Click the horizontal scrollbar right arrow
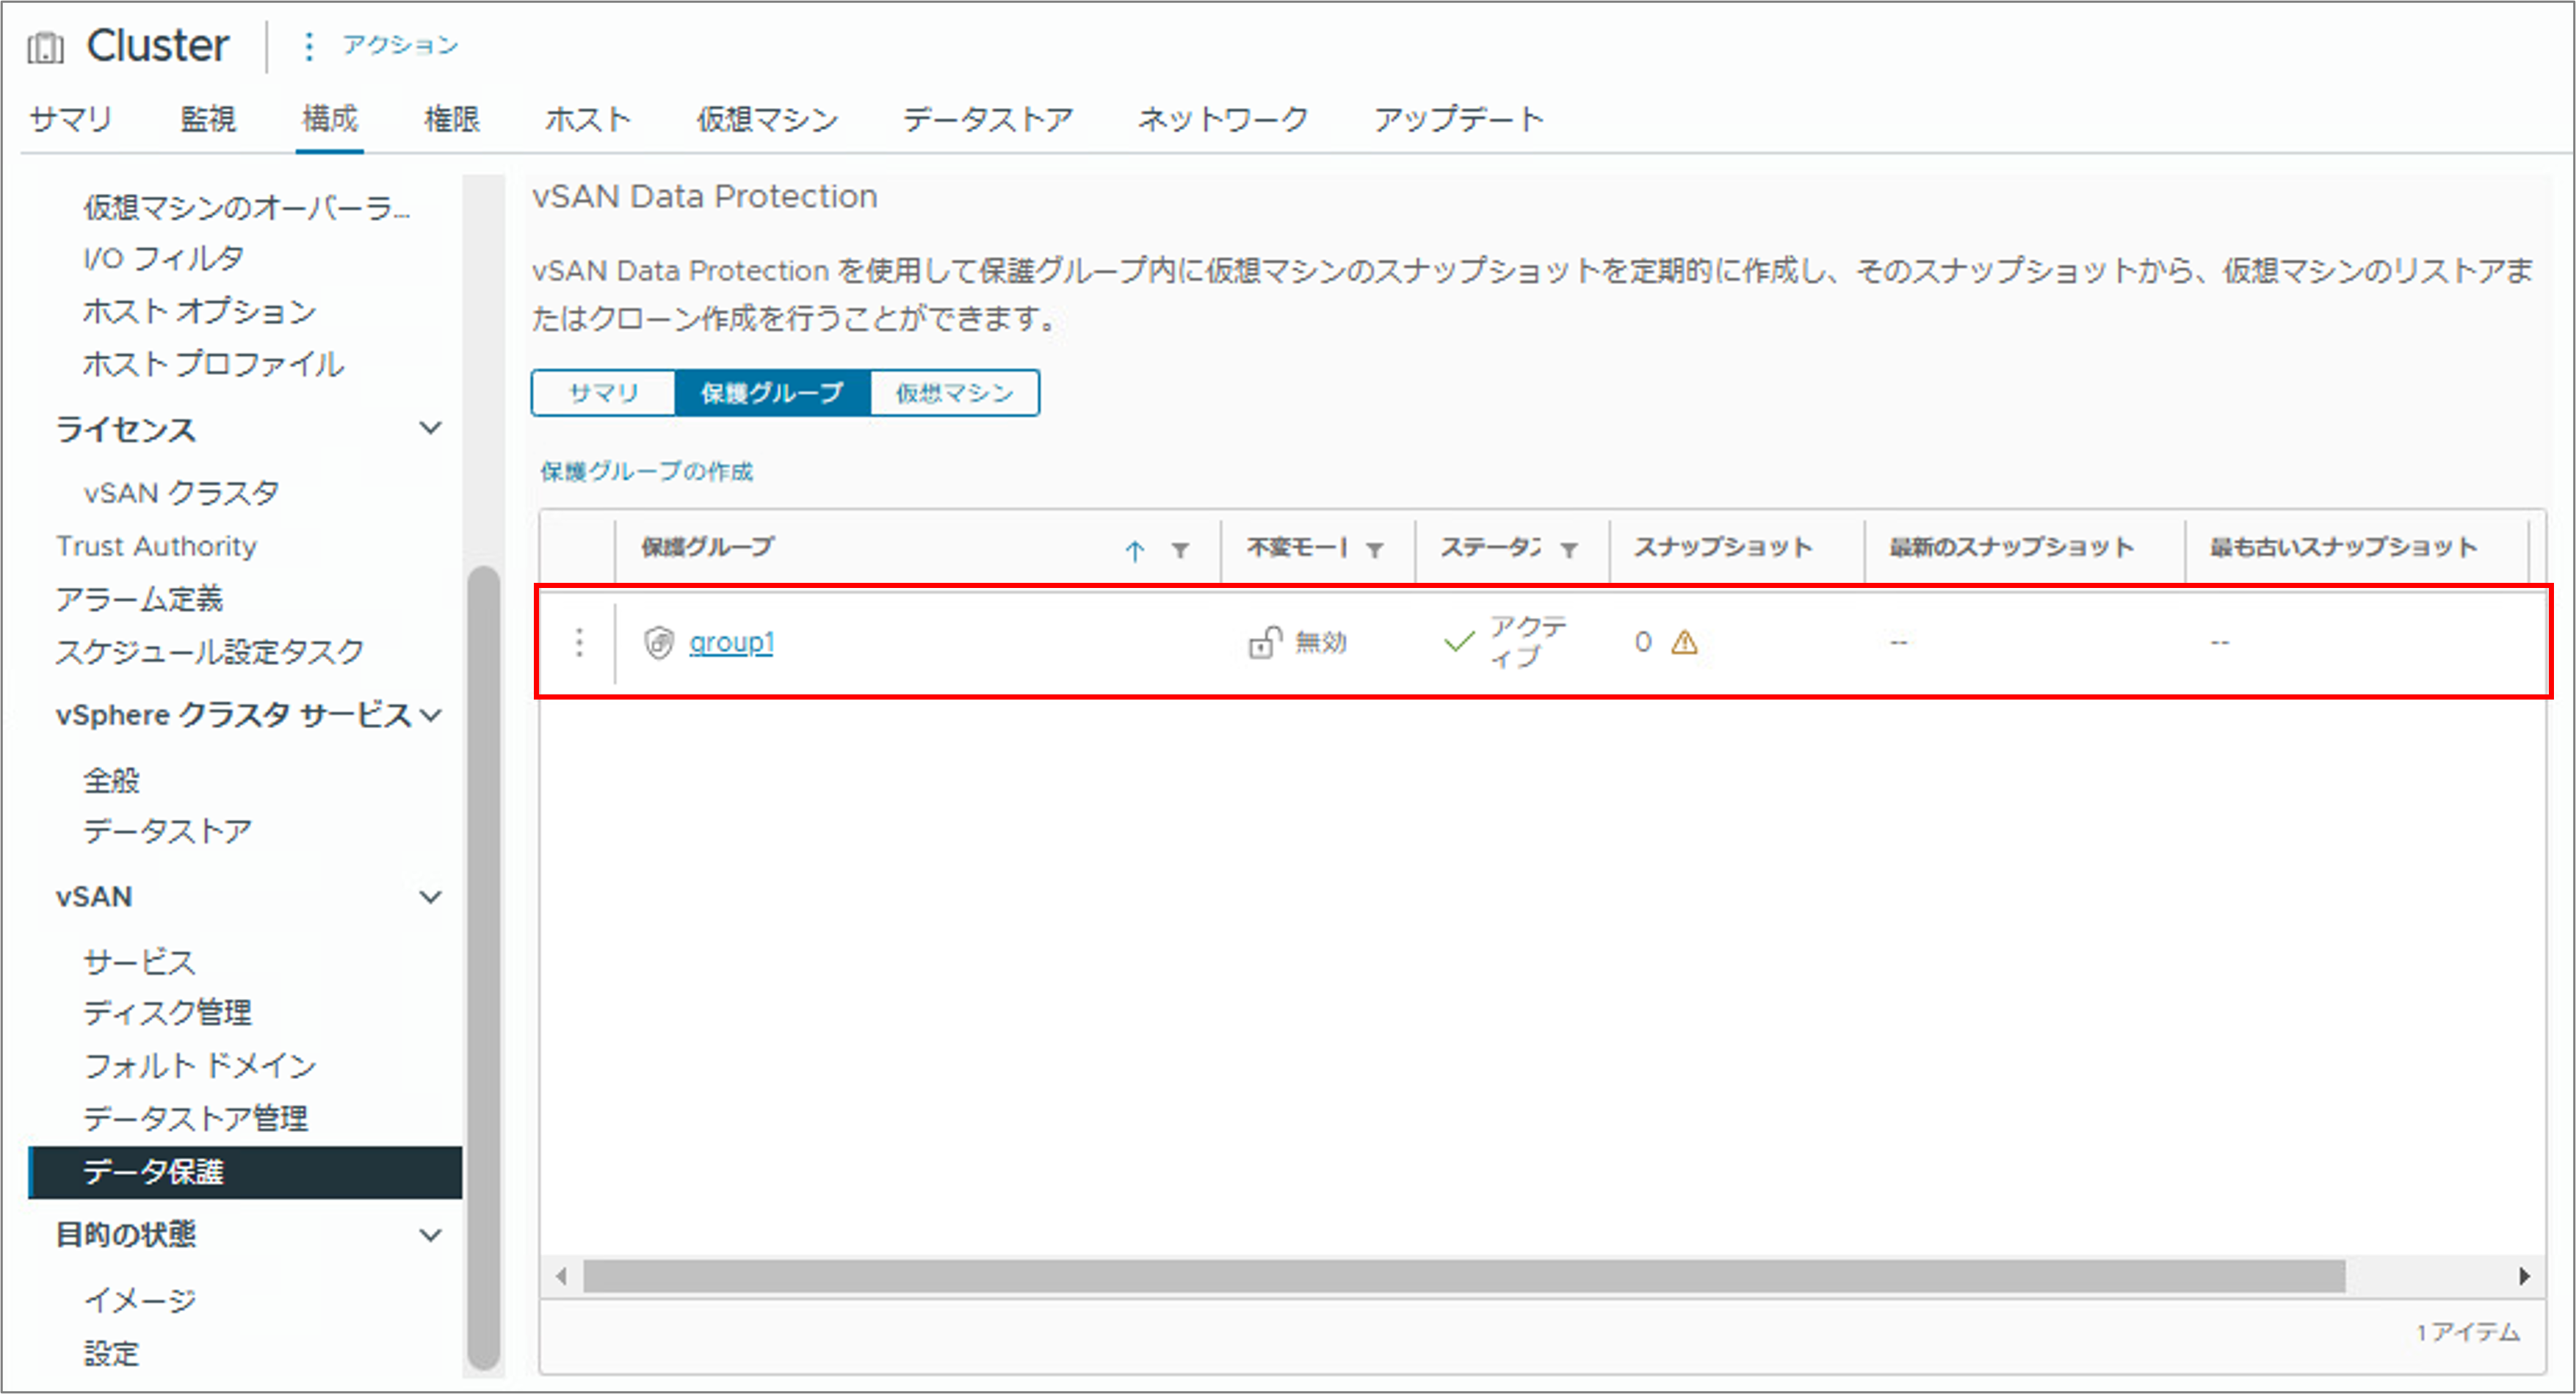This screenshot has height=1394, width=2576. pos(2524,1276)
